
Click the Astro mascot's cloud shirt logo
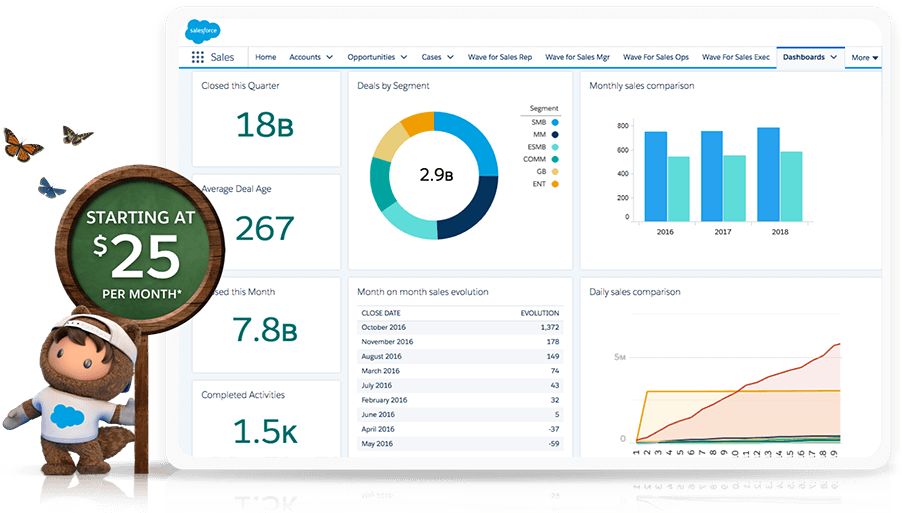click(x=67, y=416)
